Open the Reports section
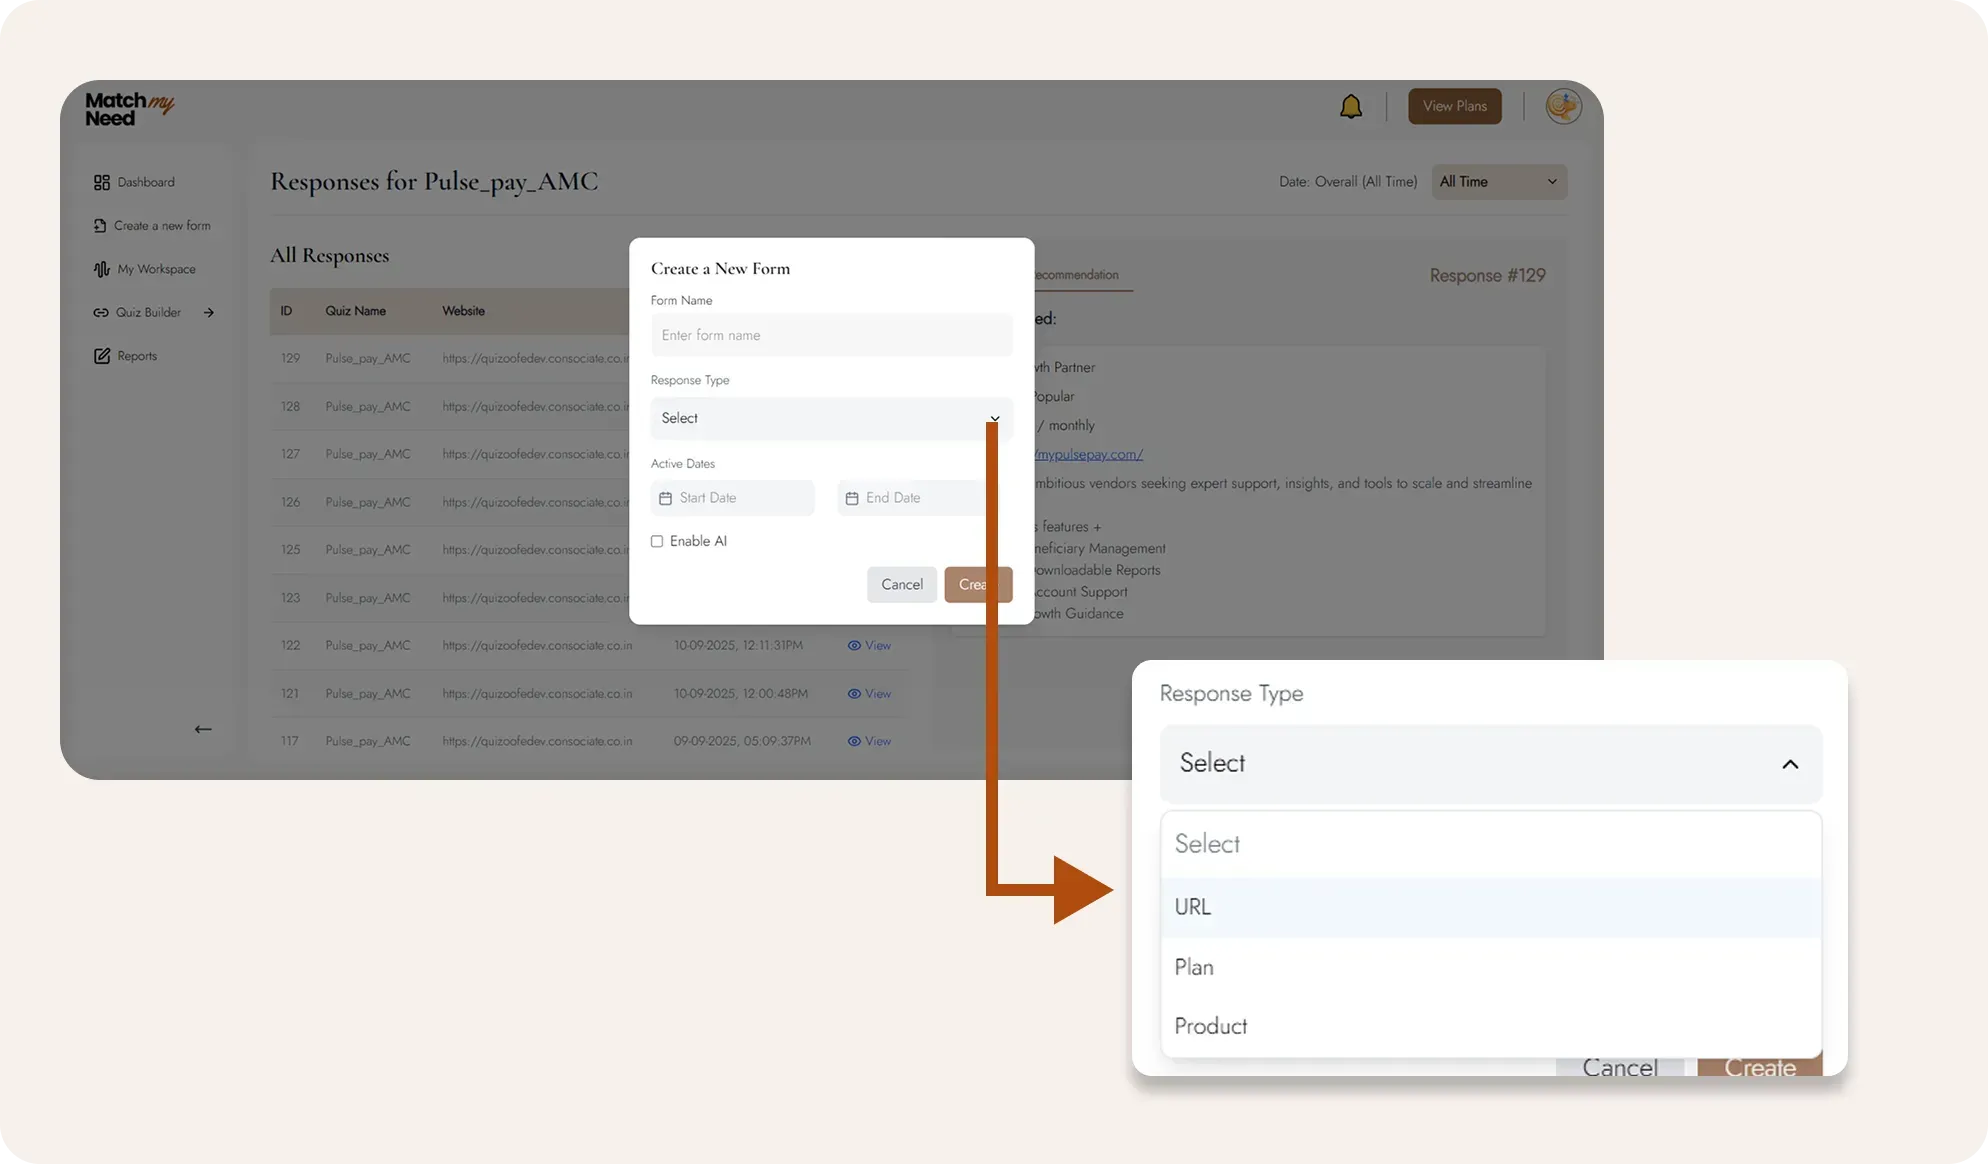Screen dimensions: 1988x1164 (136, 355)
